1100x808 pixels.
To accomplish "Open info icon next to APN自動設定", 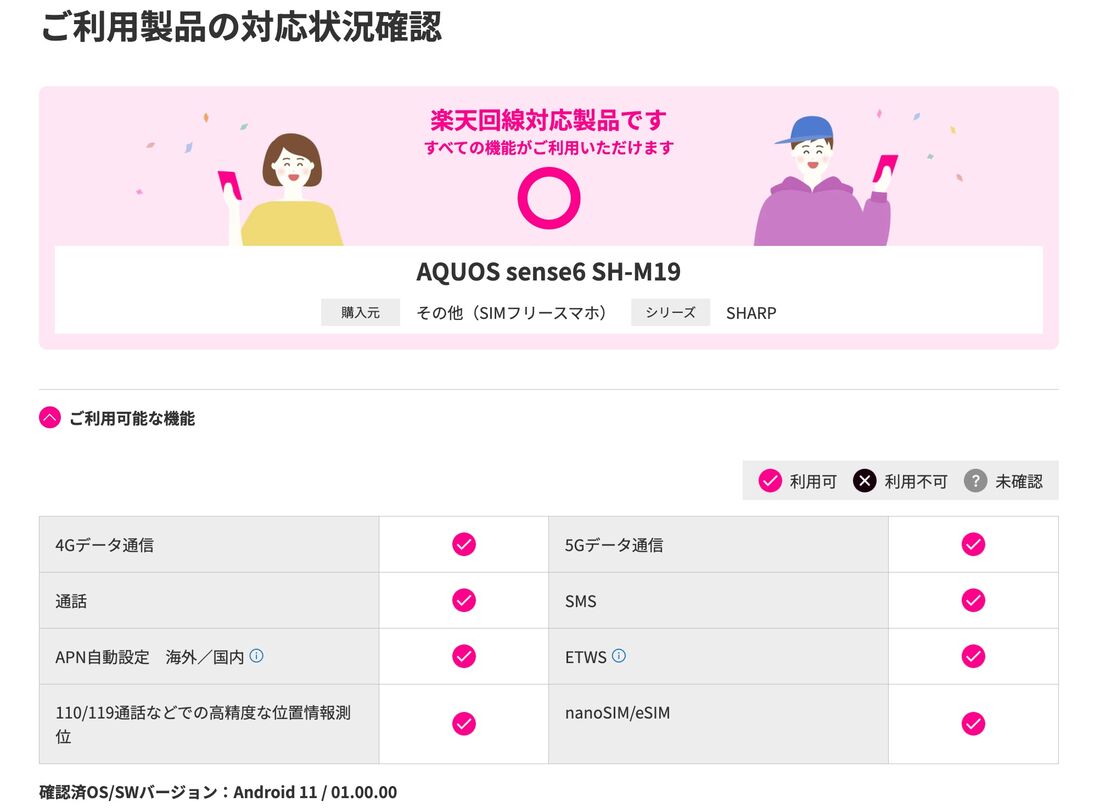I will [257, 656].
